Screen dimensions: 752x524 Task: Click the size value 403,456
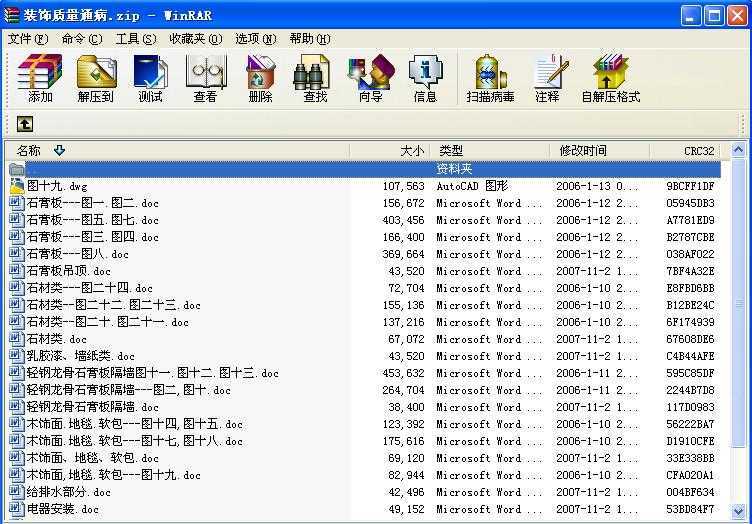403,220
